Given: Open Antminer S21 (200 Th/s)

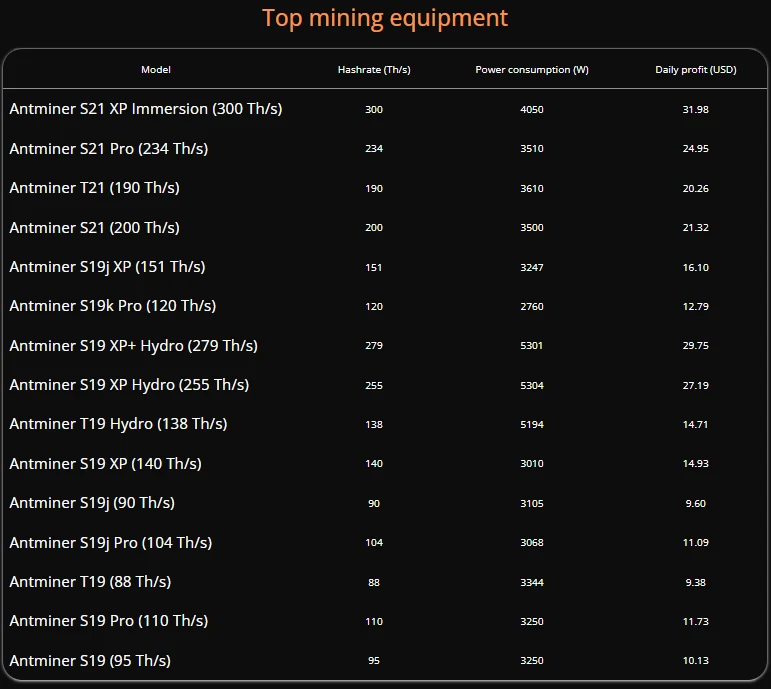Looking at the screenshot, I should (x=94, y=228).
